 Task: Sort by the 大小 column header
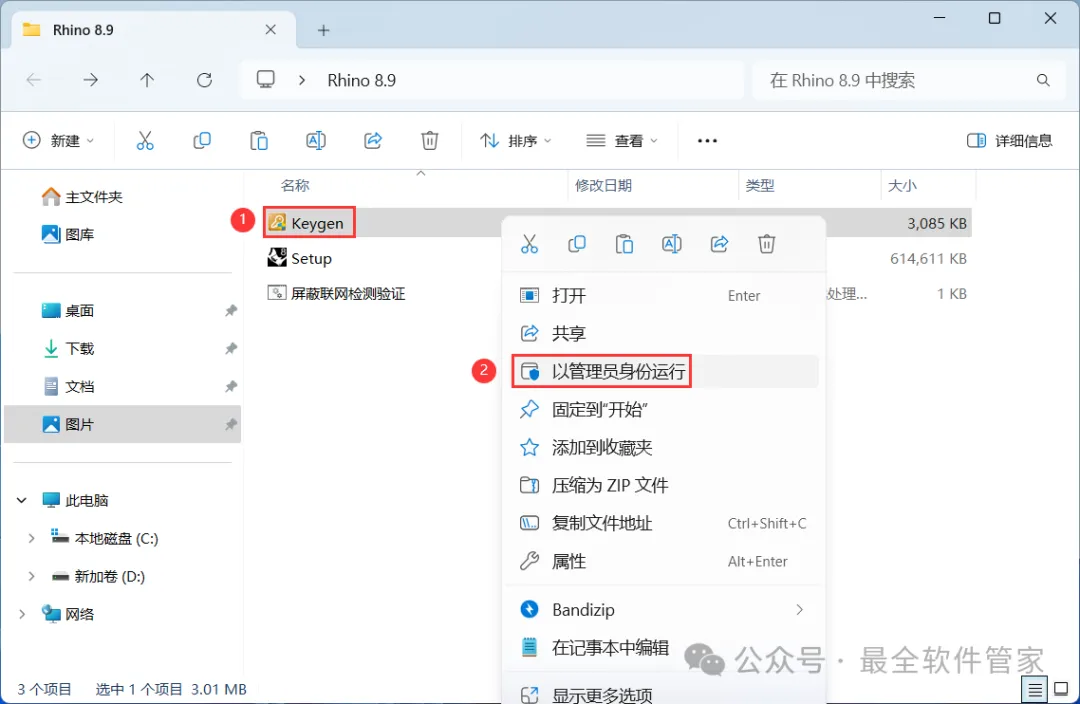(x=902, y=185)
